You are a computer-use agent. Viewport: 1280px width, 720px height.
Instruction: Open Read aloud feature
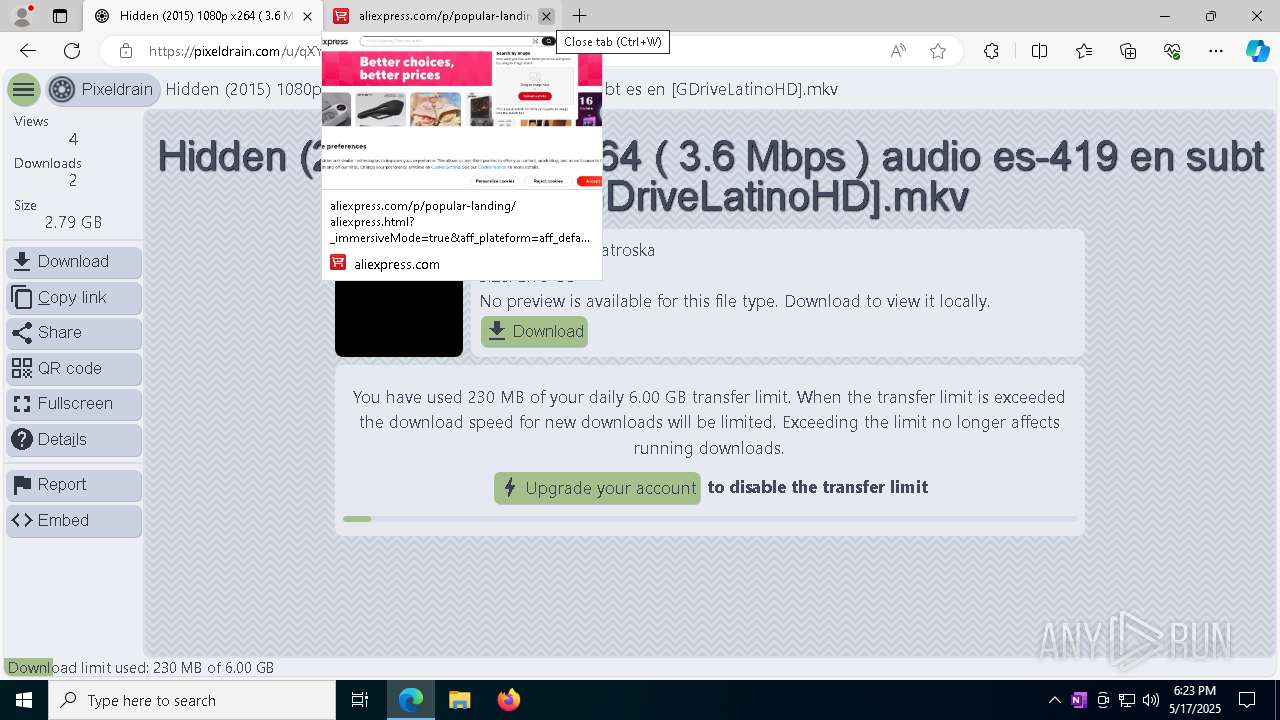tap(898, 51)
